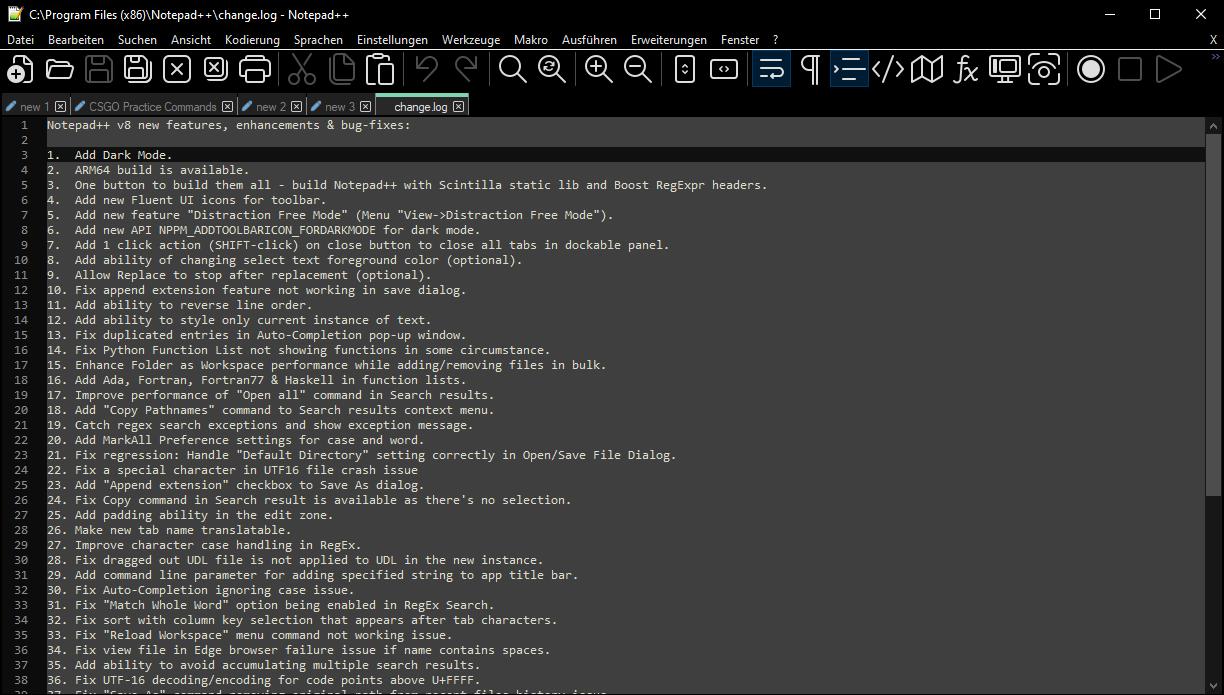Open the Erweiterungen menu

coord(669,40)
